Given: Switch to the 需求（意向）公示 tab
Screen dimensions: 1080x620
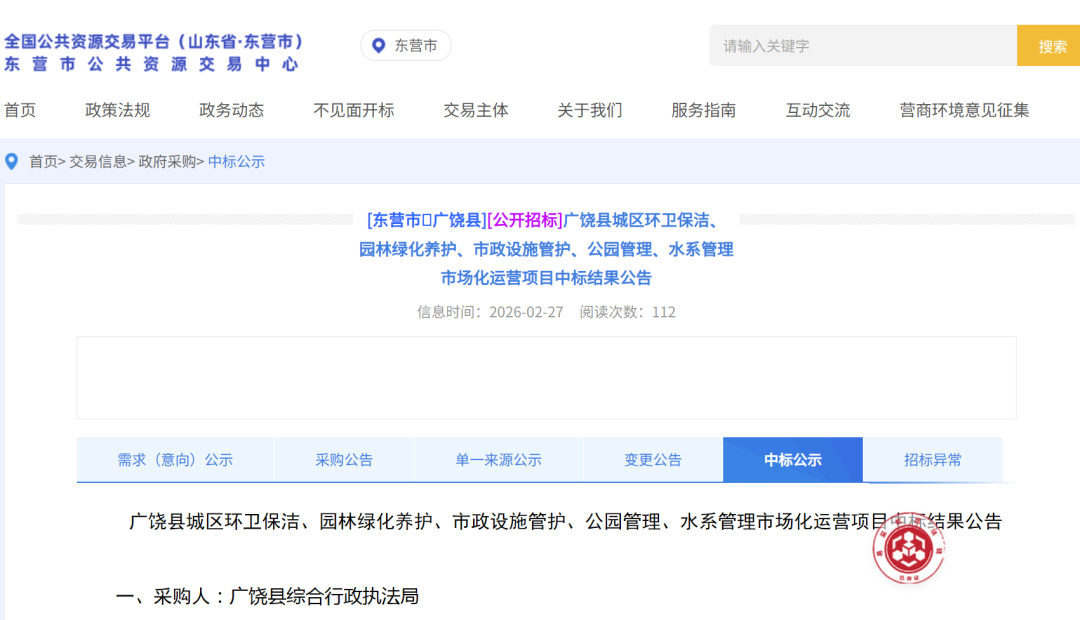Looking at the screenshot, I should pos(175,459).
